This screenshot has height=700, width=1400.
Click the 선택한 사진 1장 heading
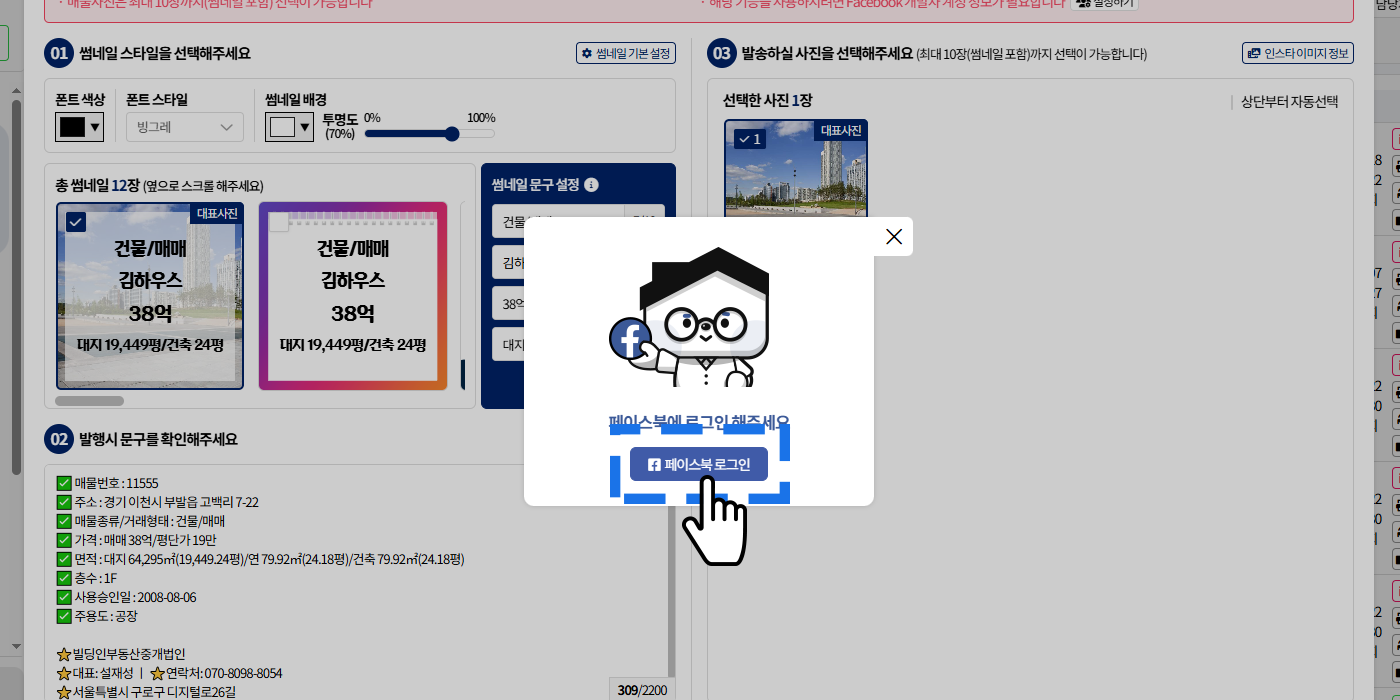[767, 101]
